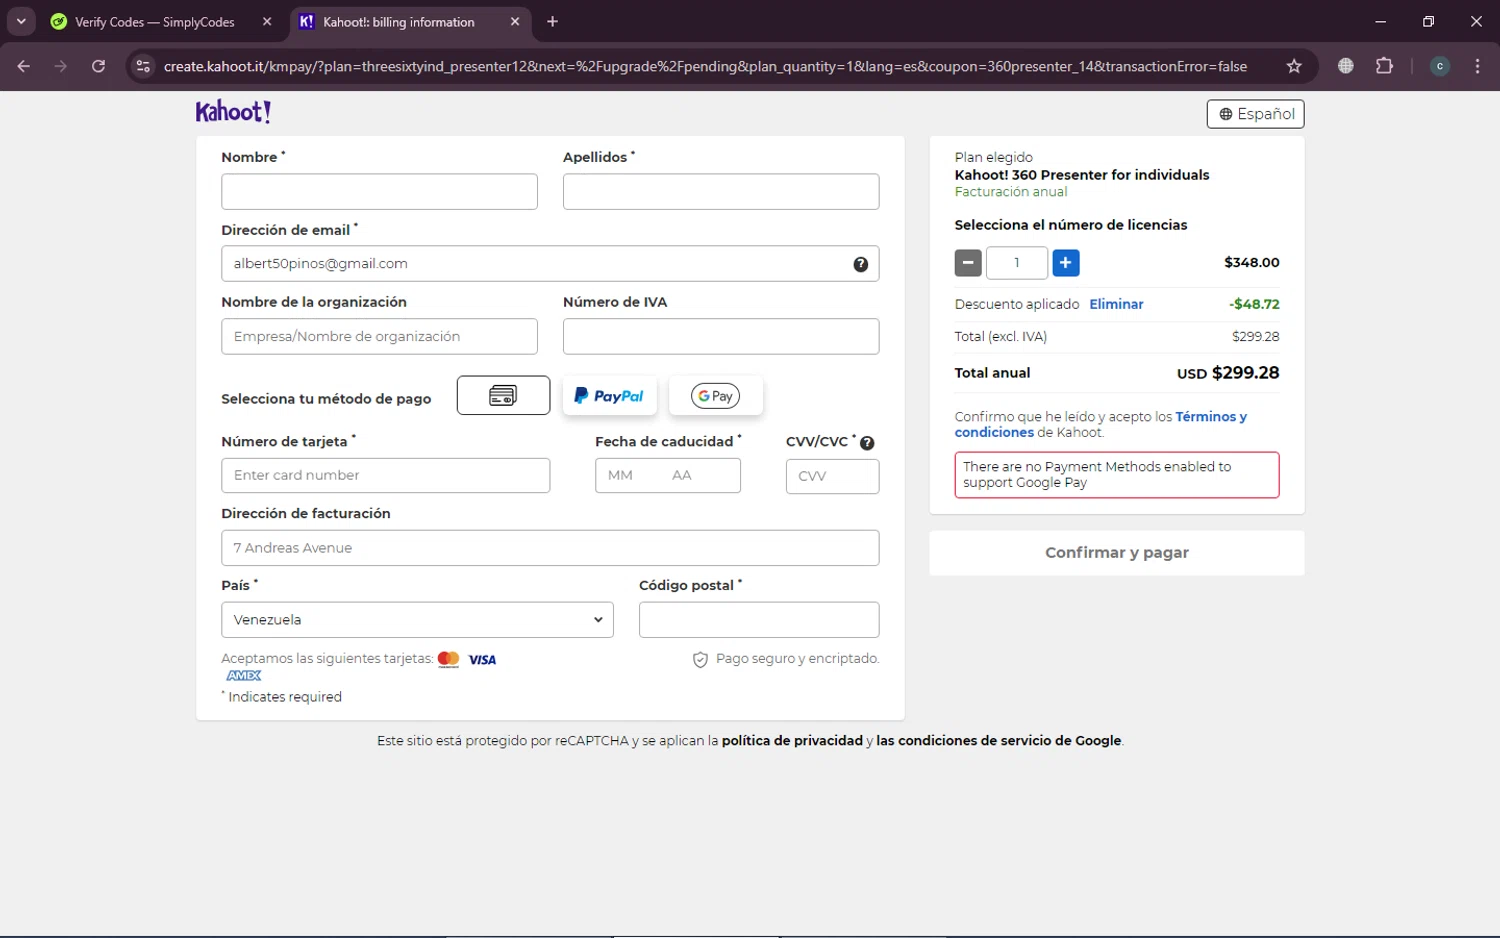Screen dimensions: 1500x938
Task: Open browser extensions puzzle icon
Action: click(x=1384, y=66)
